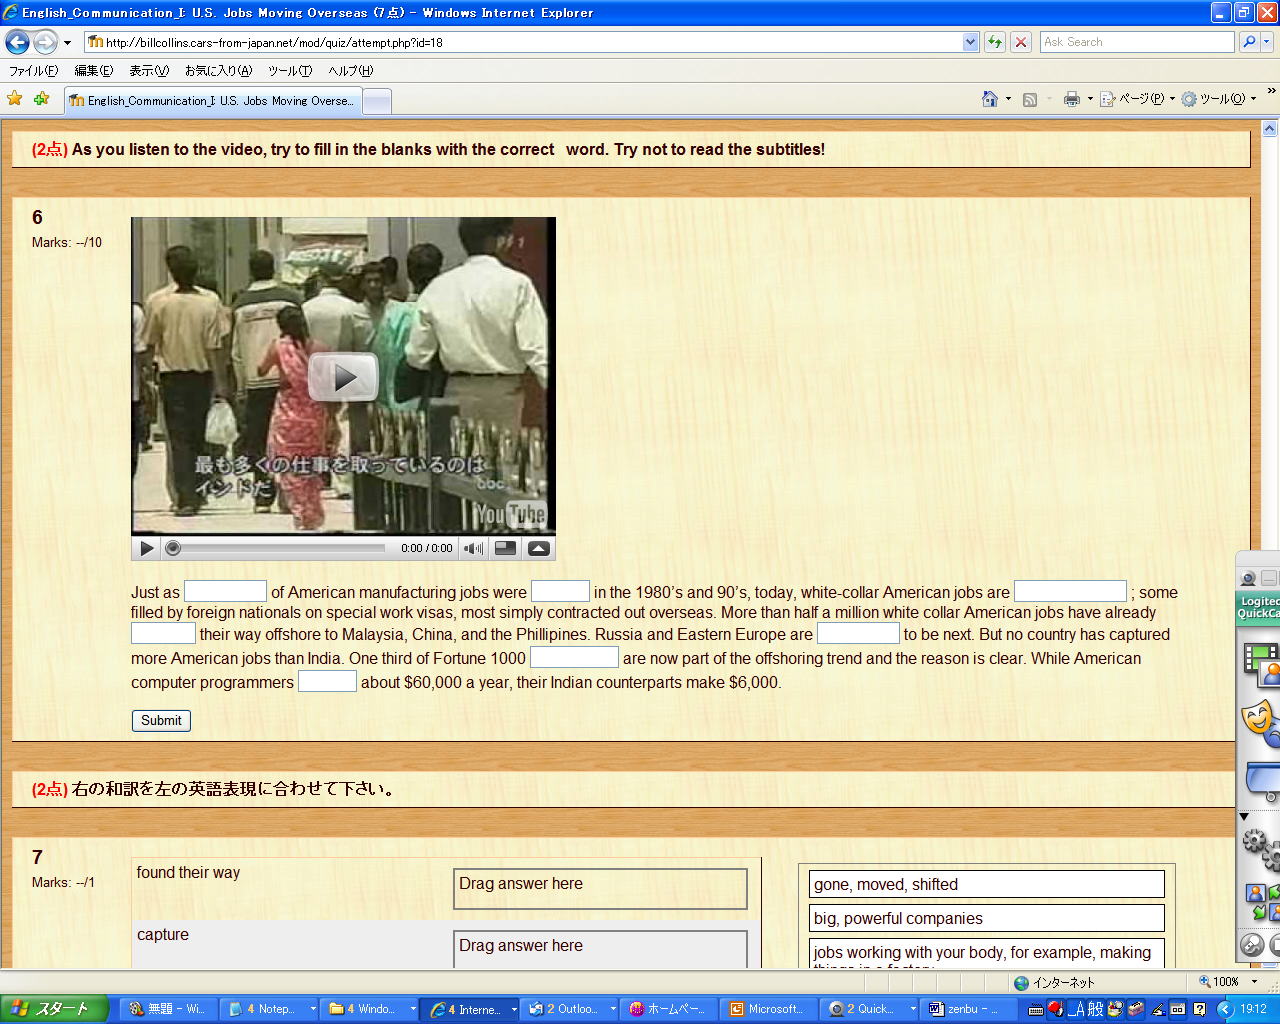The height and width of the screenshot is (1024, 1280).
Task: Open the 表示(V) menu
Action: click(x=148, y=71)
